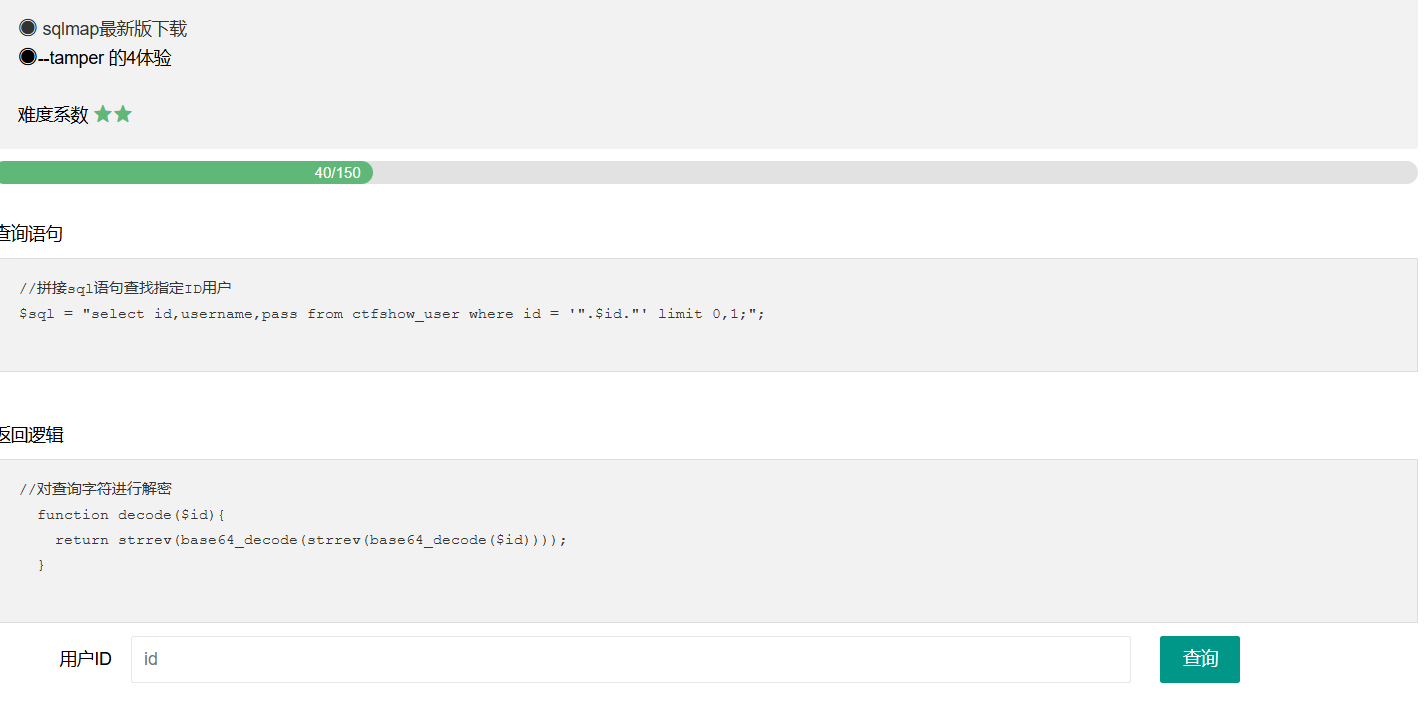Click the bullet icon before --tamper 的4体验
1427x707 pixels.
tap(28, 57)
